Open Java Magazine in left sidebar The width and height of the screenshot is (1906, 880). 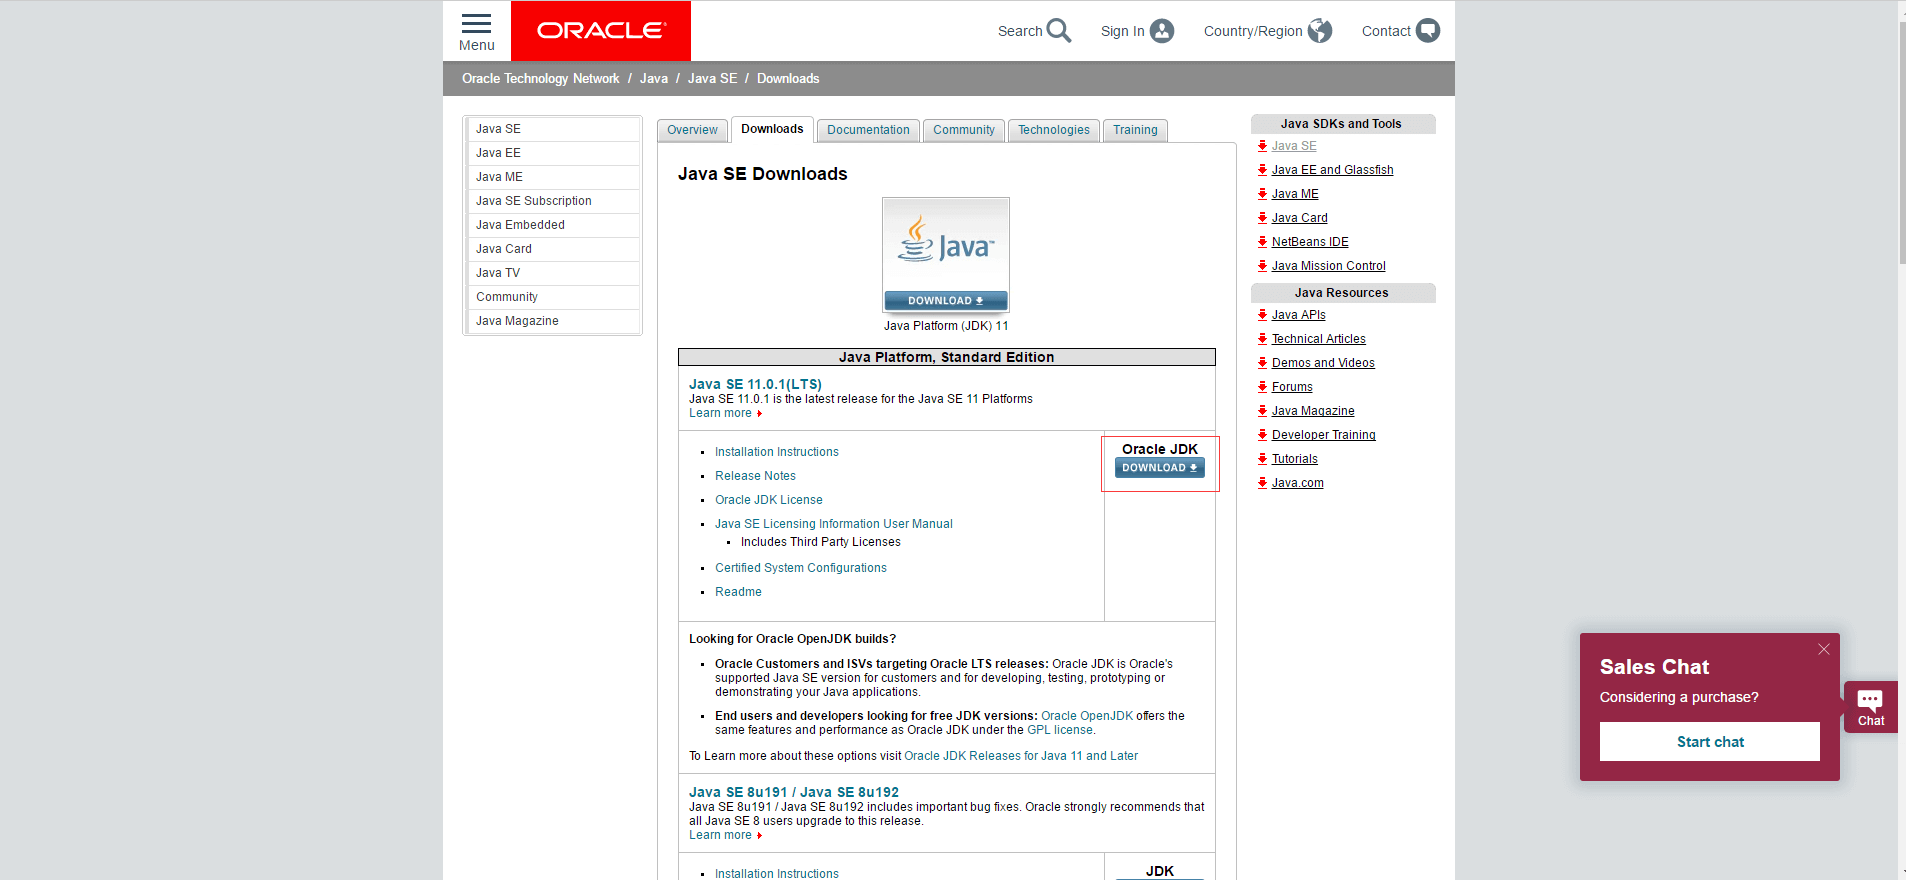(554, 321)
